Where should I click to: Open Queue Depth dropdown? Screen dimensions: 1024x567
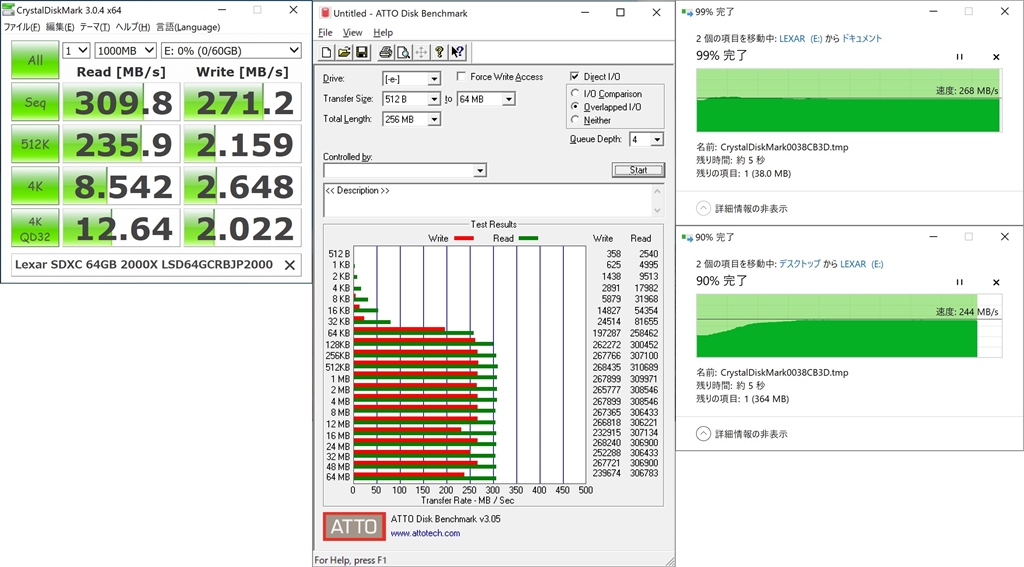(x=657, y=139)
